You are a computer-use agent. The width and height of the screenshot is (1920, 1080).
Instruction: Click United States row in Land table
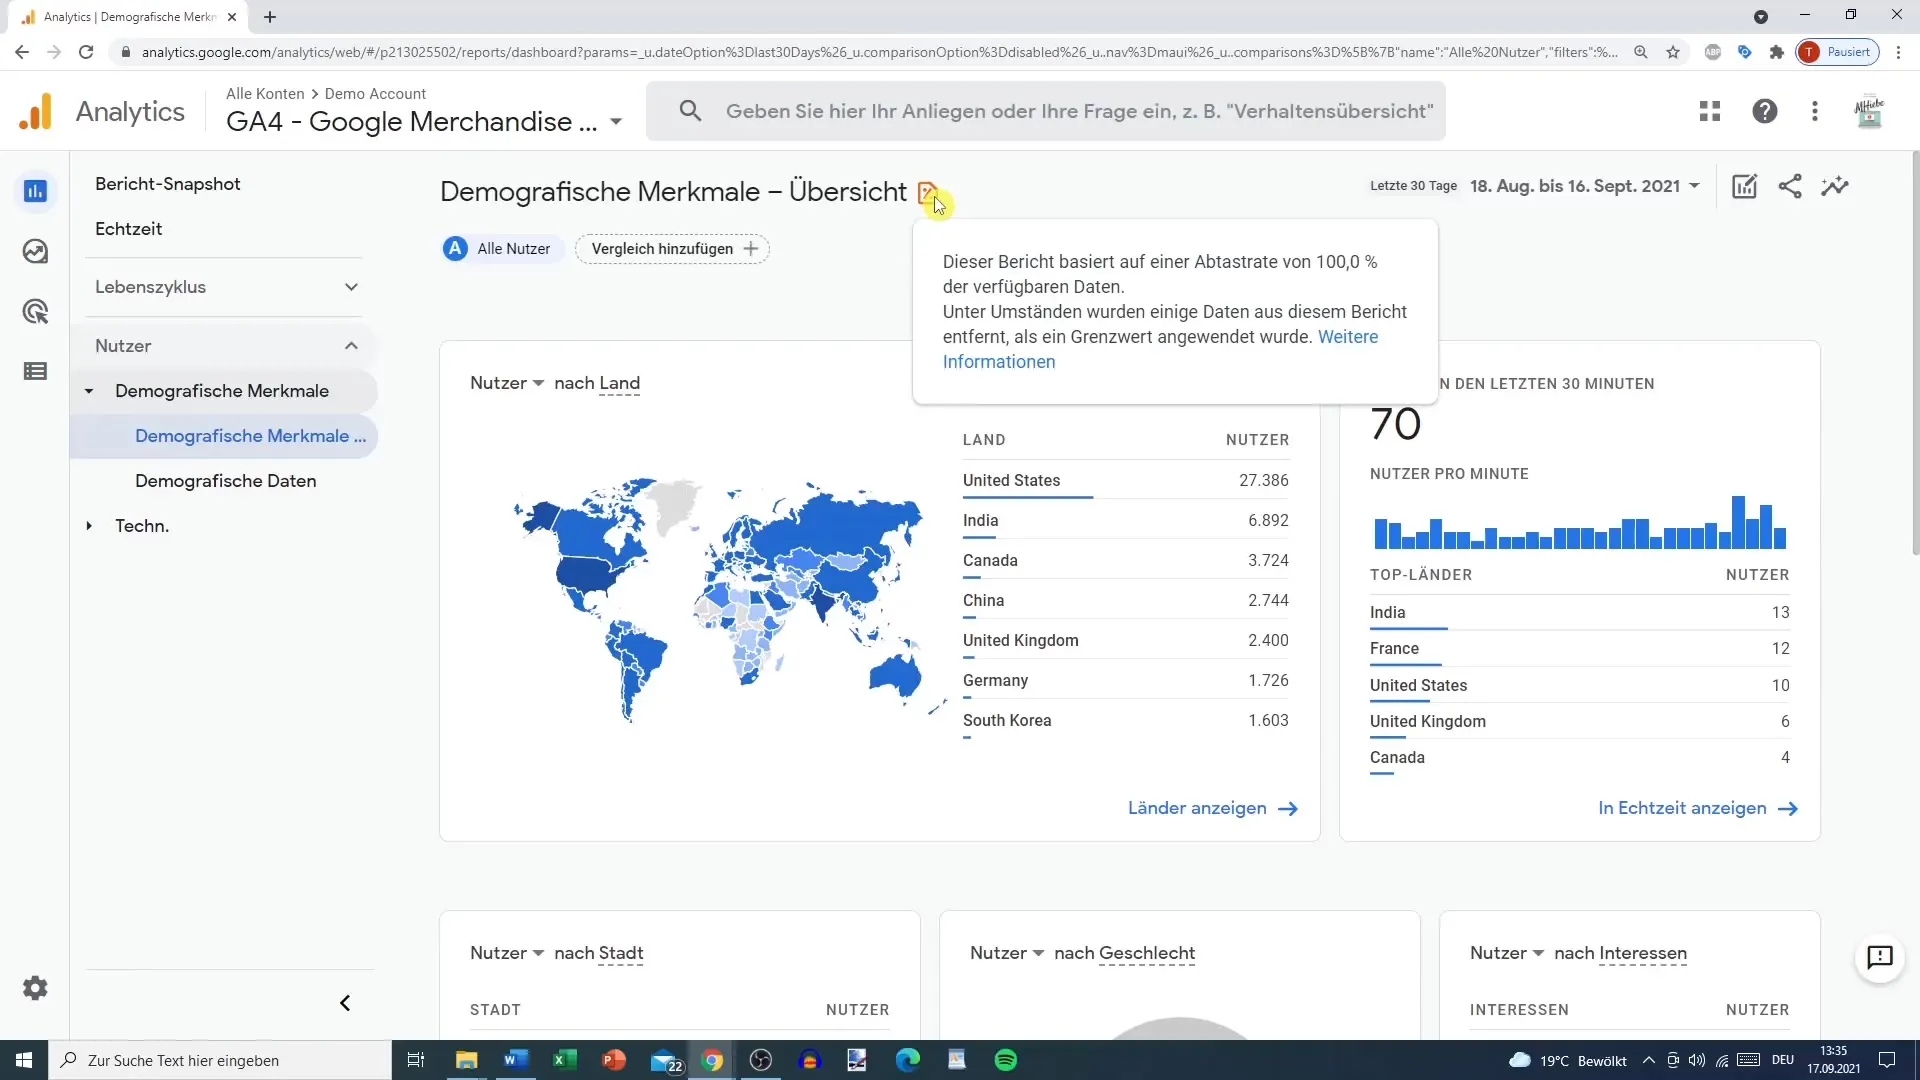click(1126, 480)
